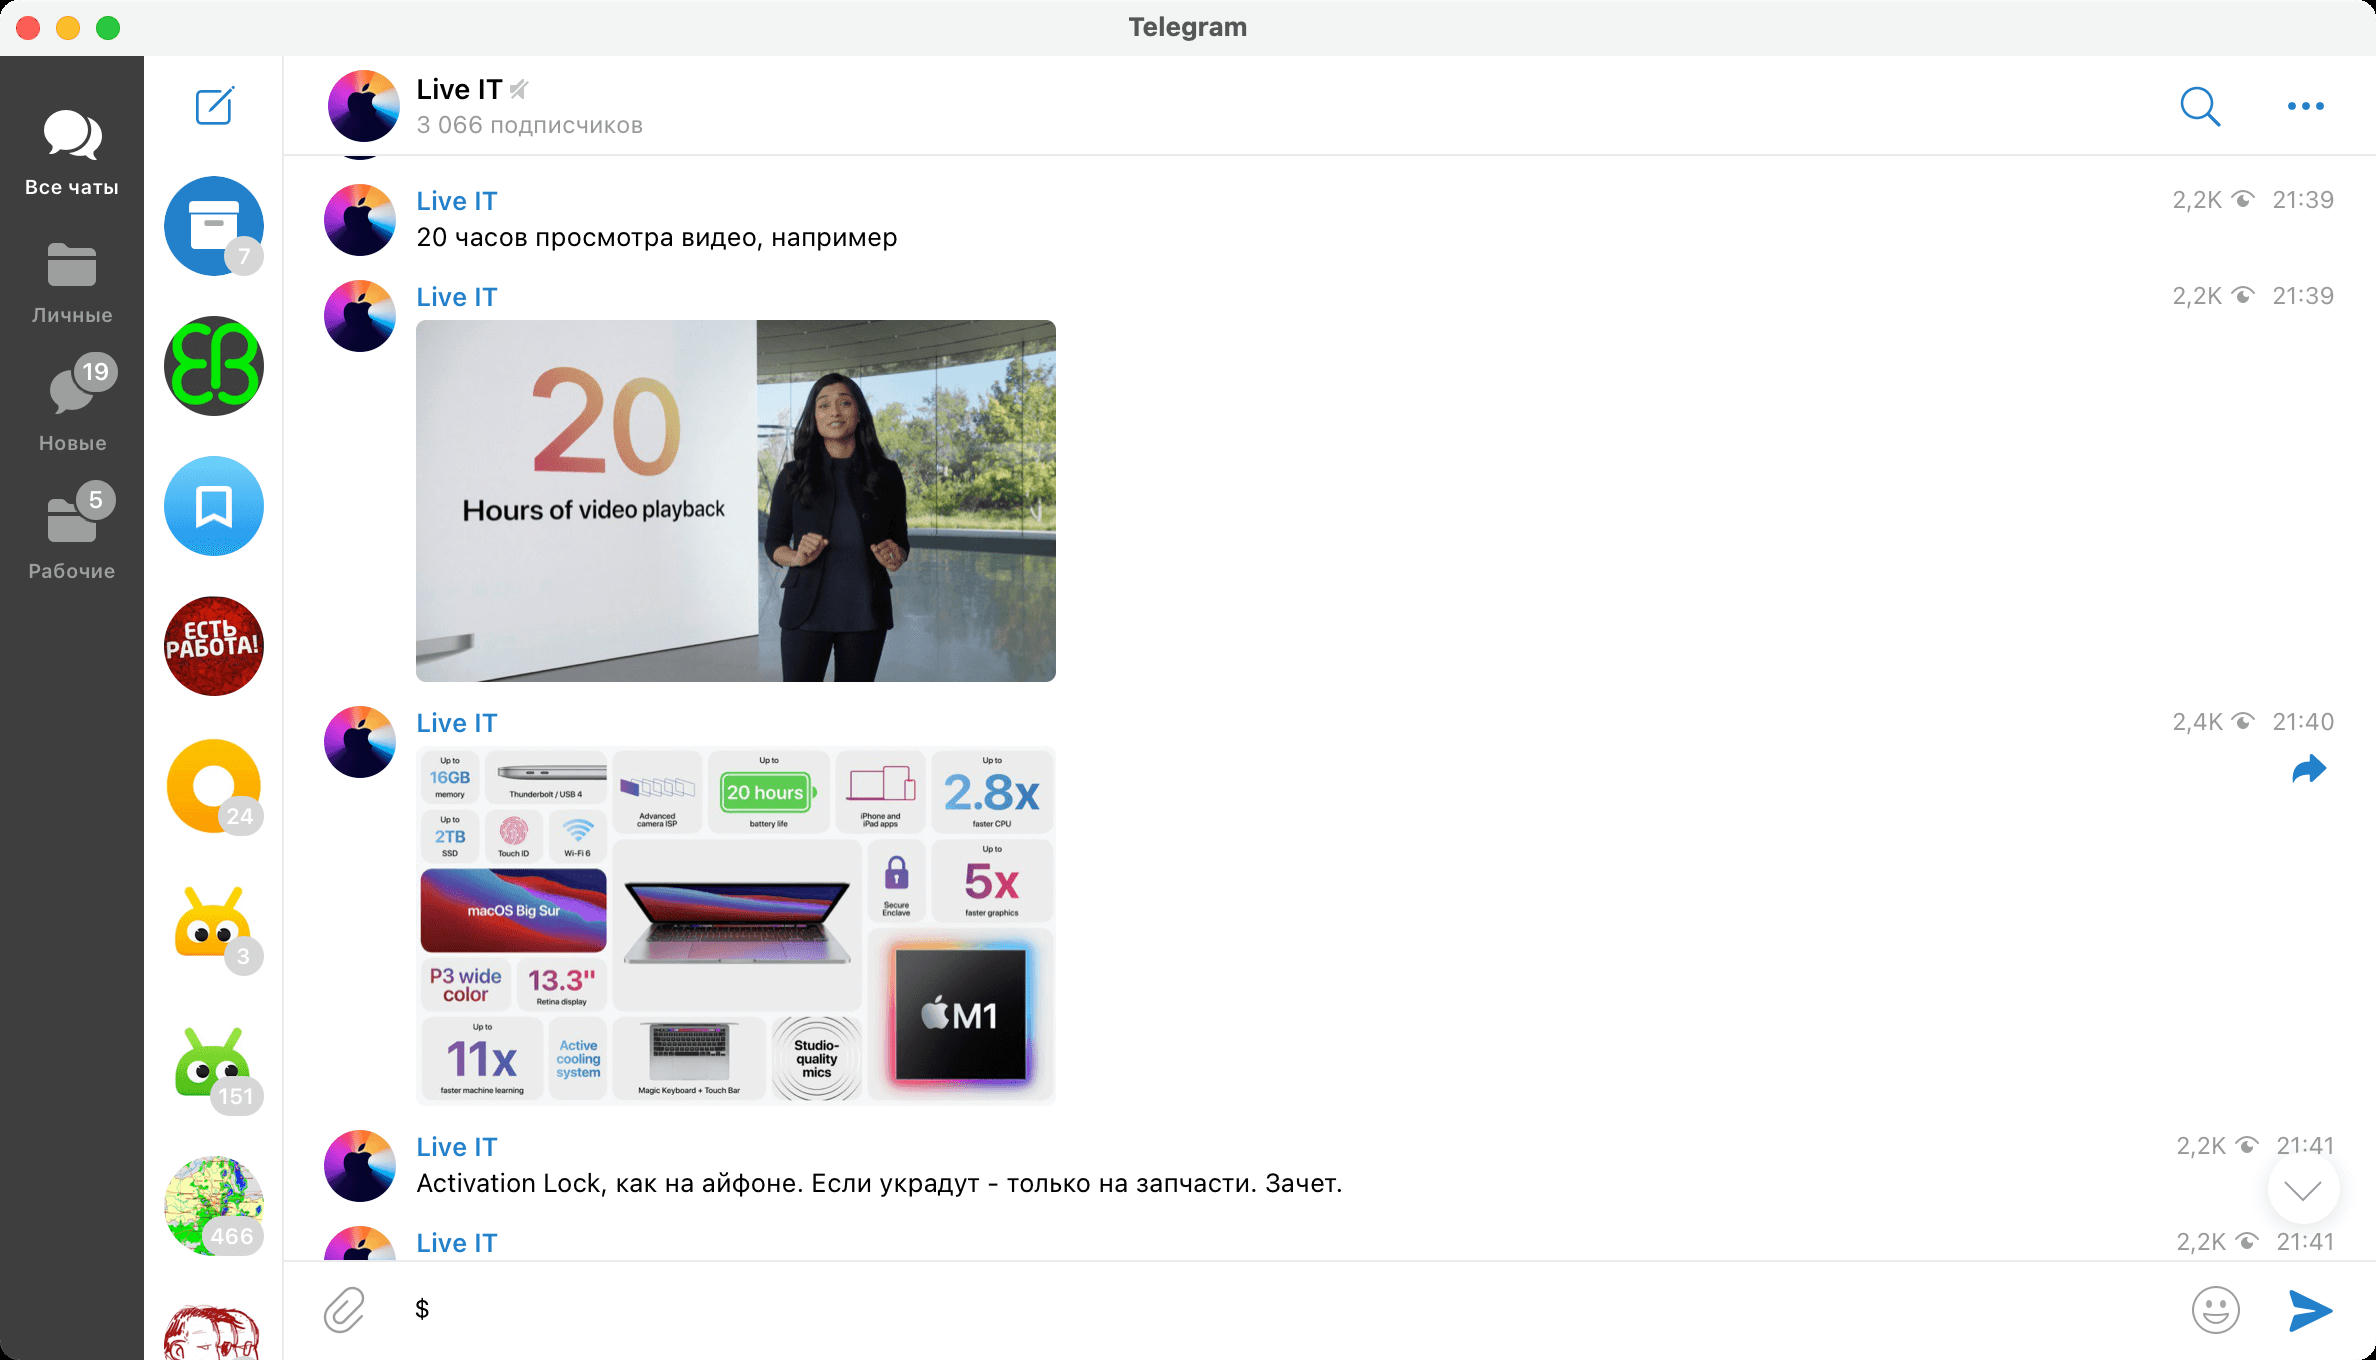The height and width of the screenshot is (1360, 2376).
Task: Open Saved Messages bookmark chat
Action: (x=214, y=506)
